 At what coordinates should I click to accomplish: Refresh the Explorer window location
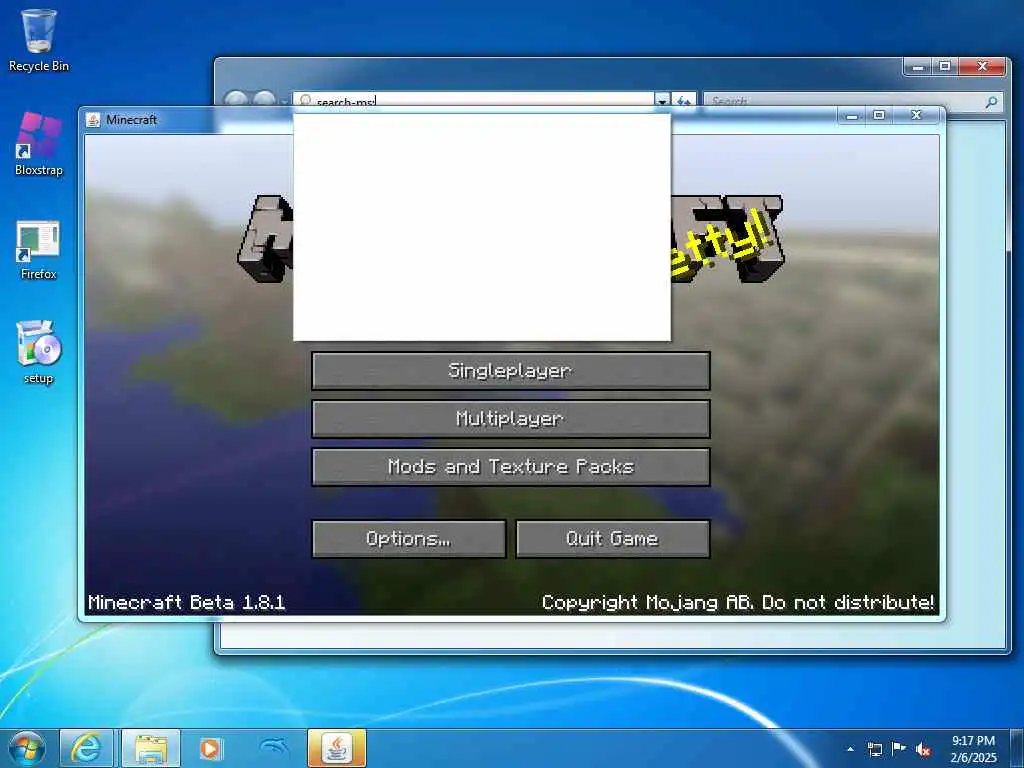[684, 101]
